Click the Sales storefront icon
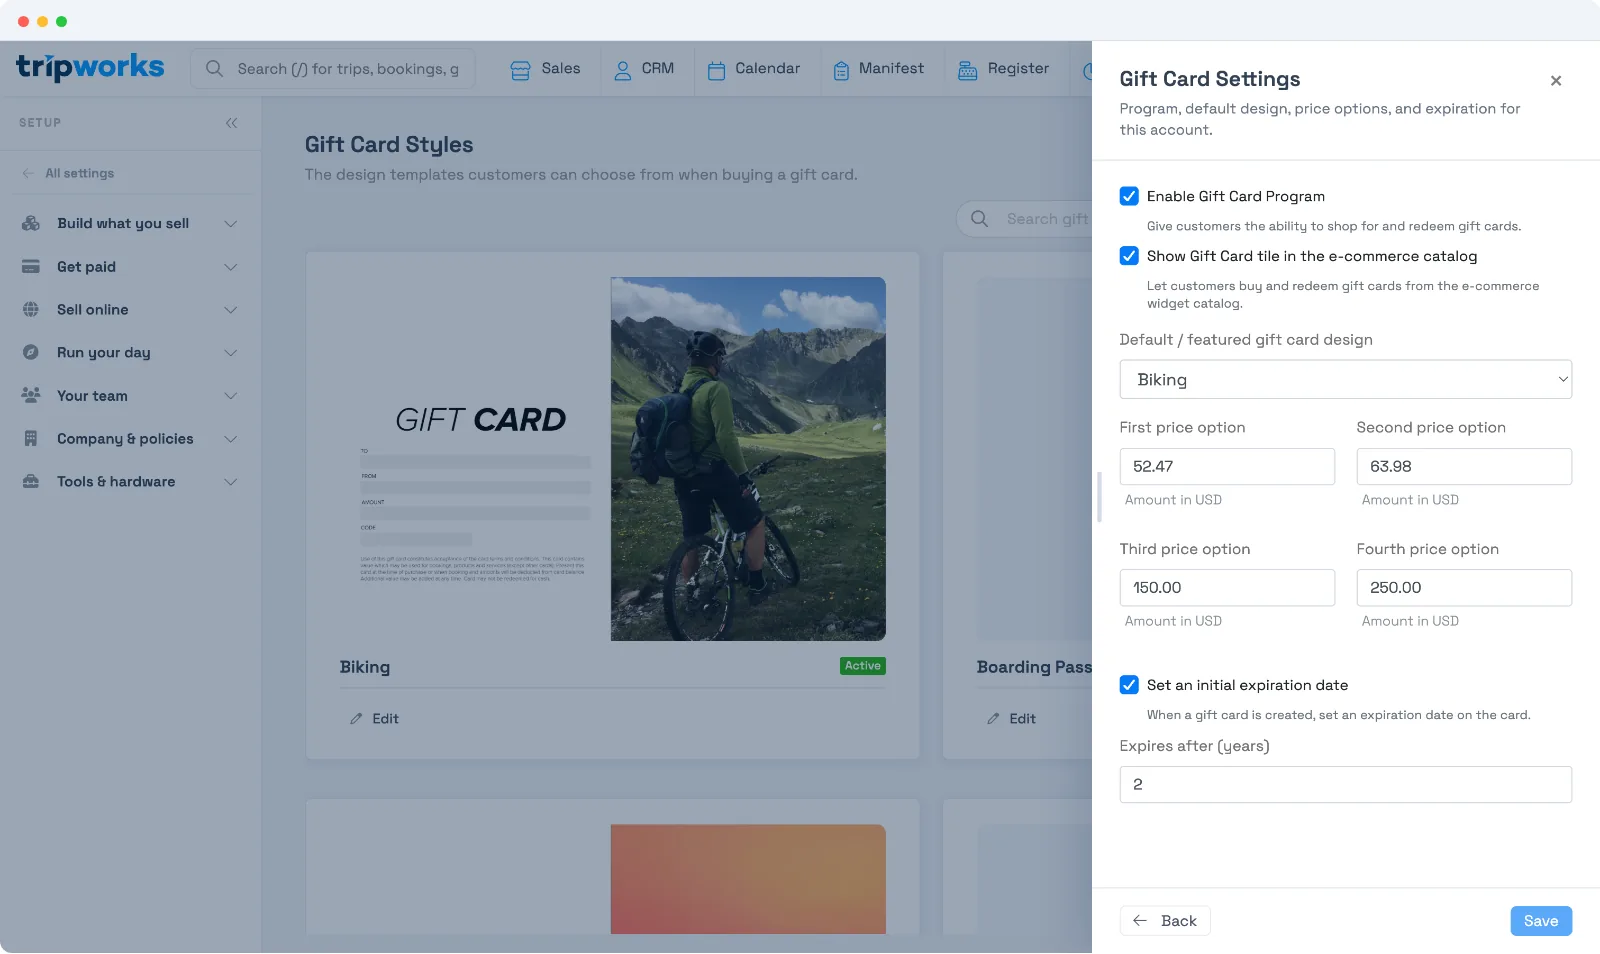 coord(520,70)
